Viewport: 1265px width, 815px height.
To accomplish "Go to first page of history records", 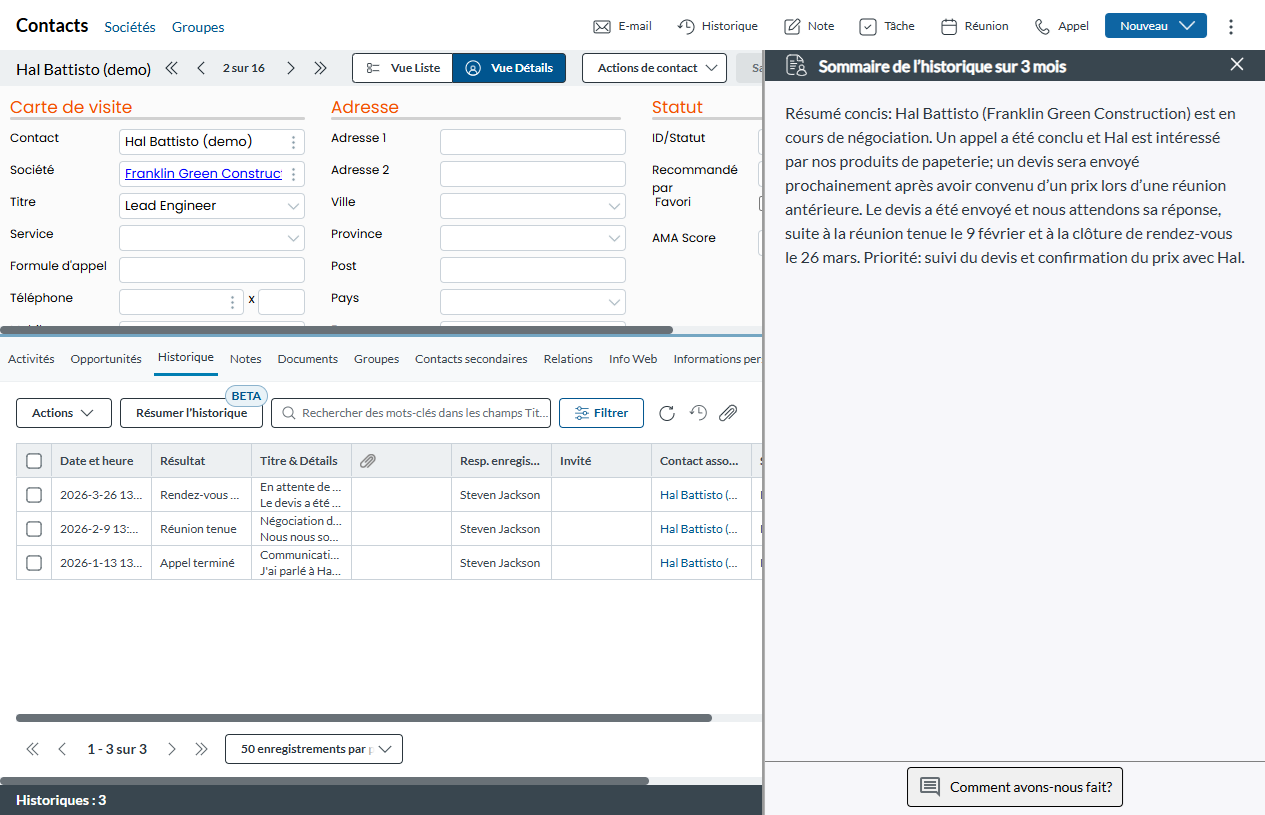I will (x=32, y=749).
